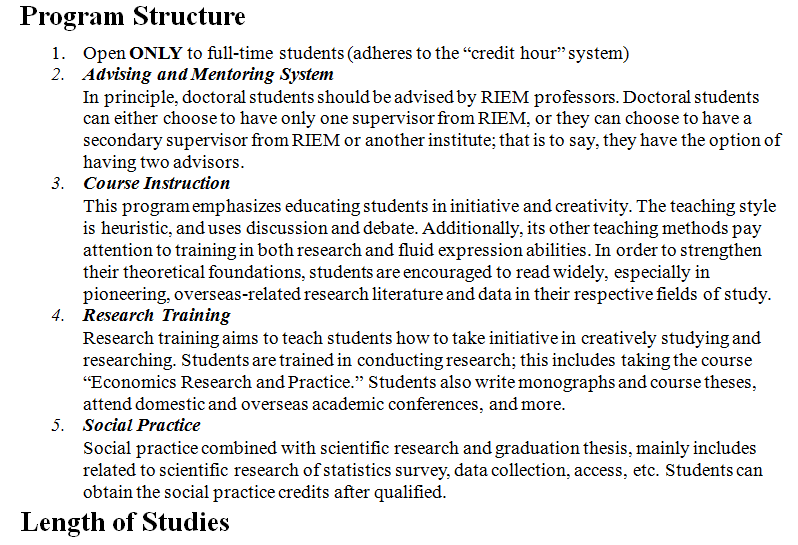
Task: Click the Program Structure heading
Action: pos(133,17)
